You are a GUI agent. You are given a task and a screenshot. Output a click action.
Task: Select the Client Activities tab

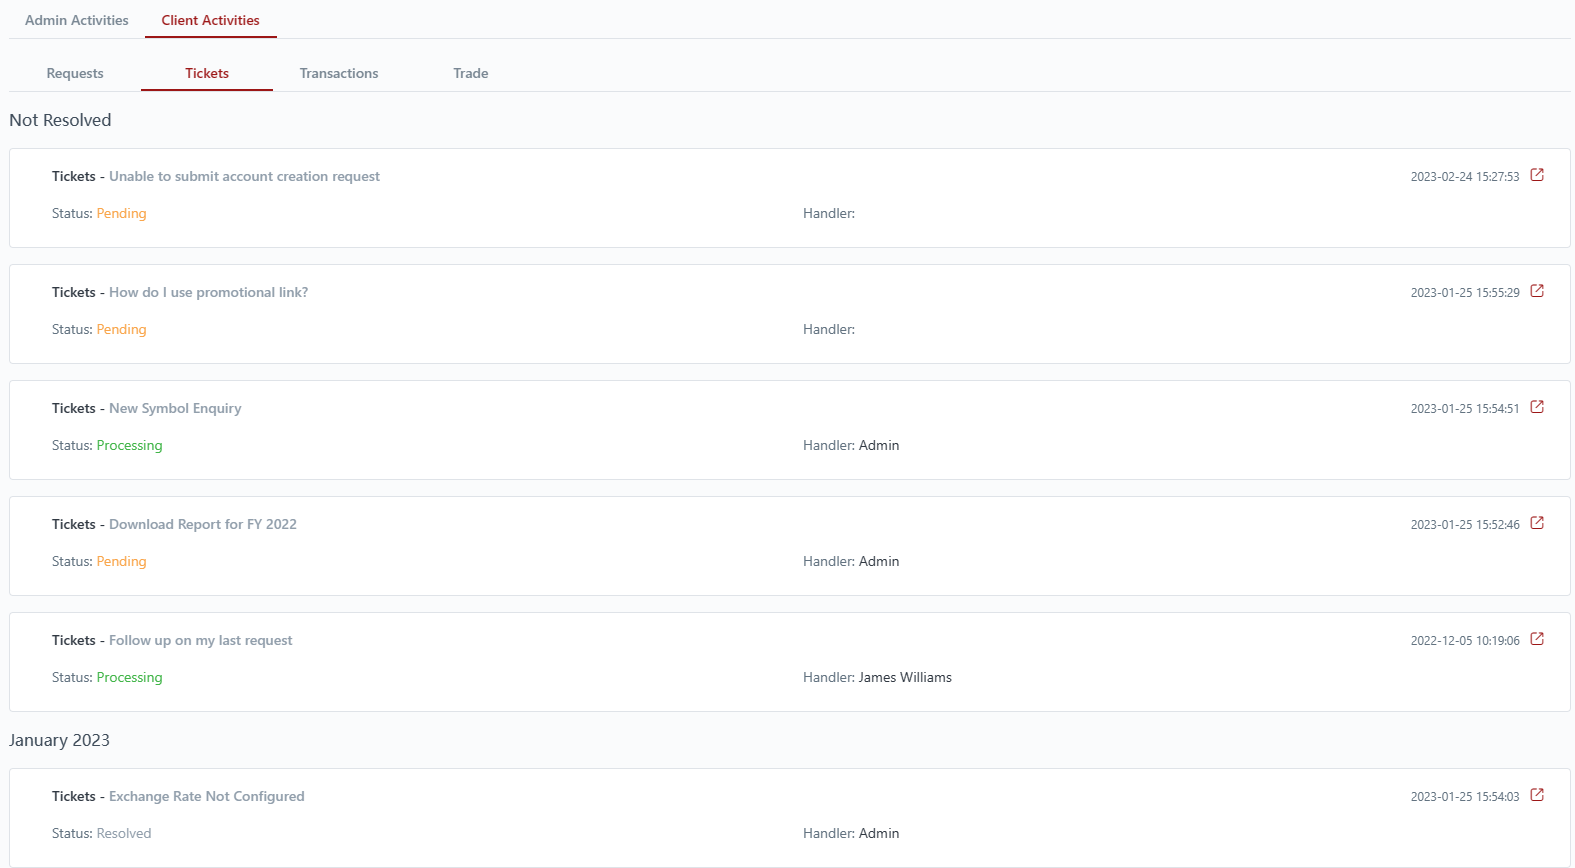[210, 20]
